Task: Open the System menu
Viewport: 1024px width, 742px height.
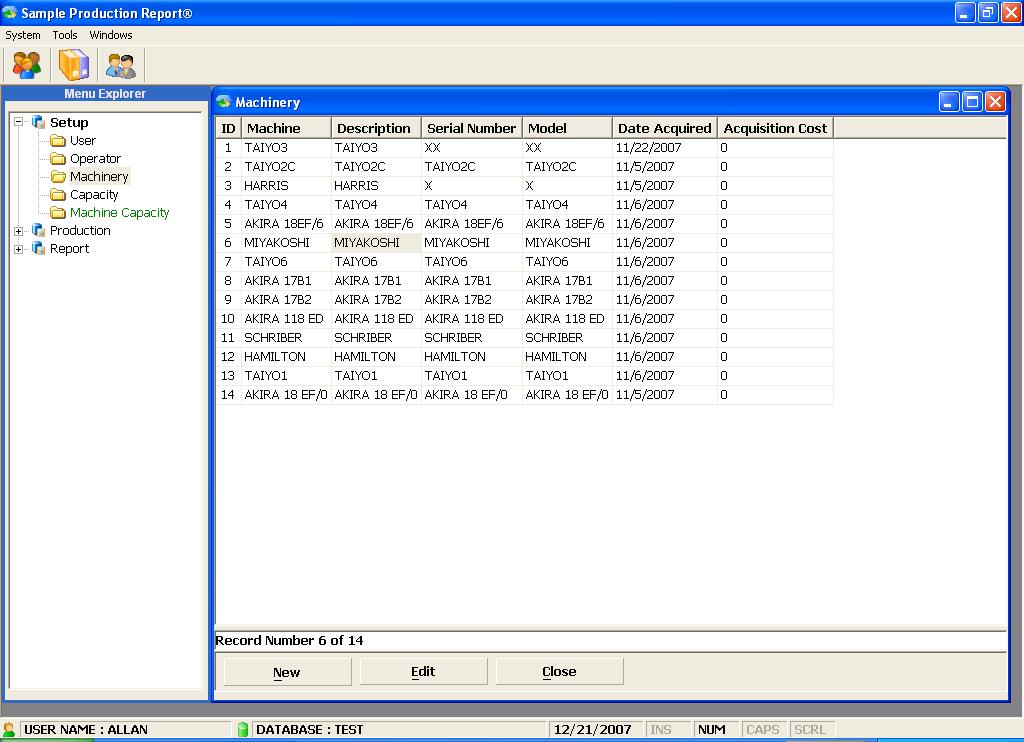Action: coord(23,35)
